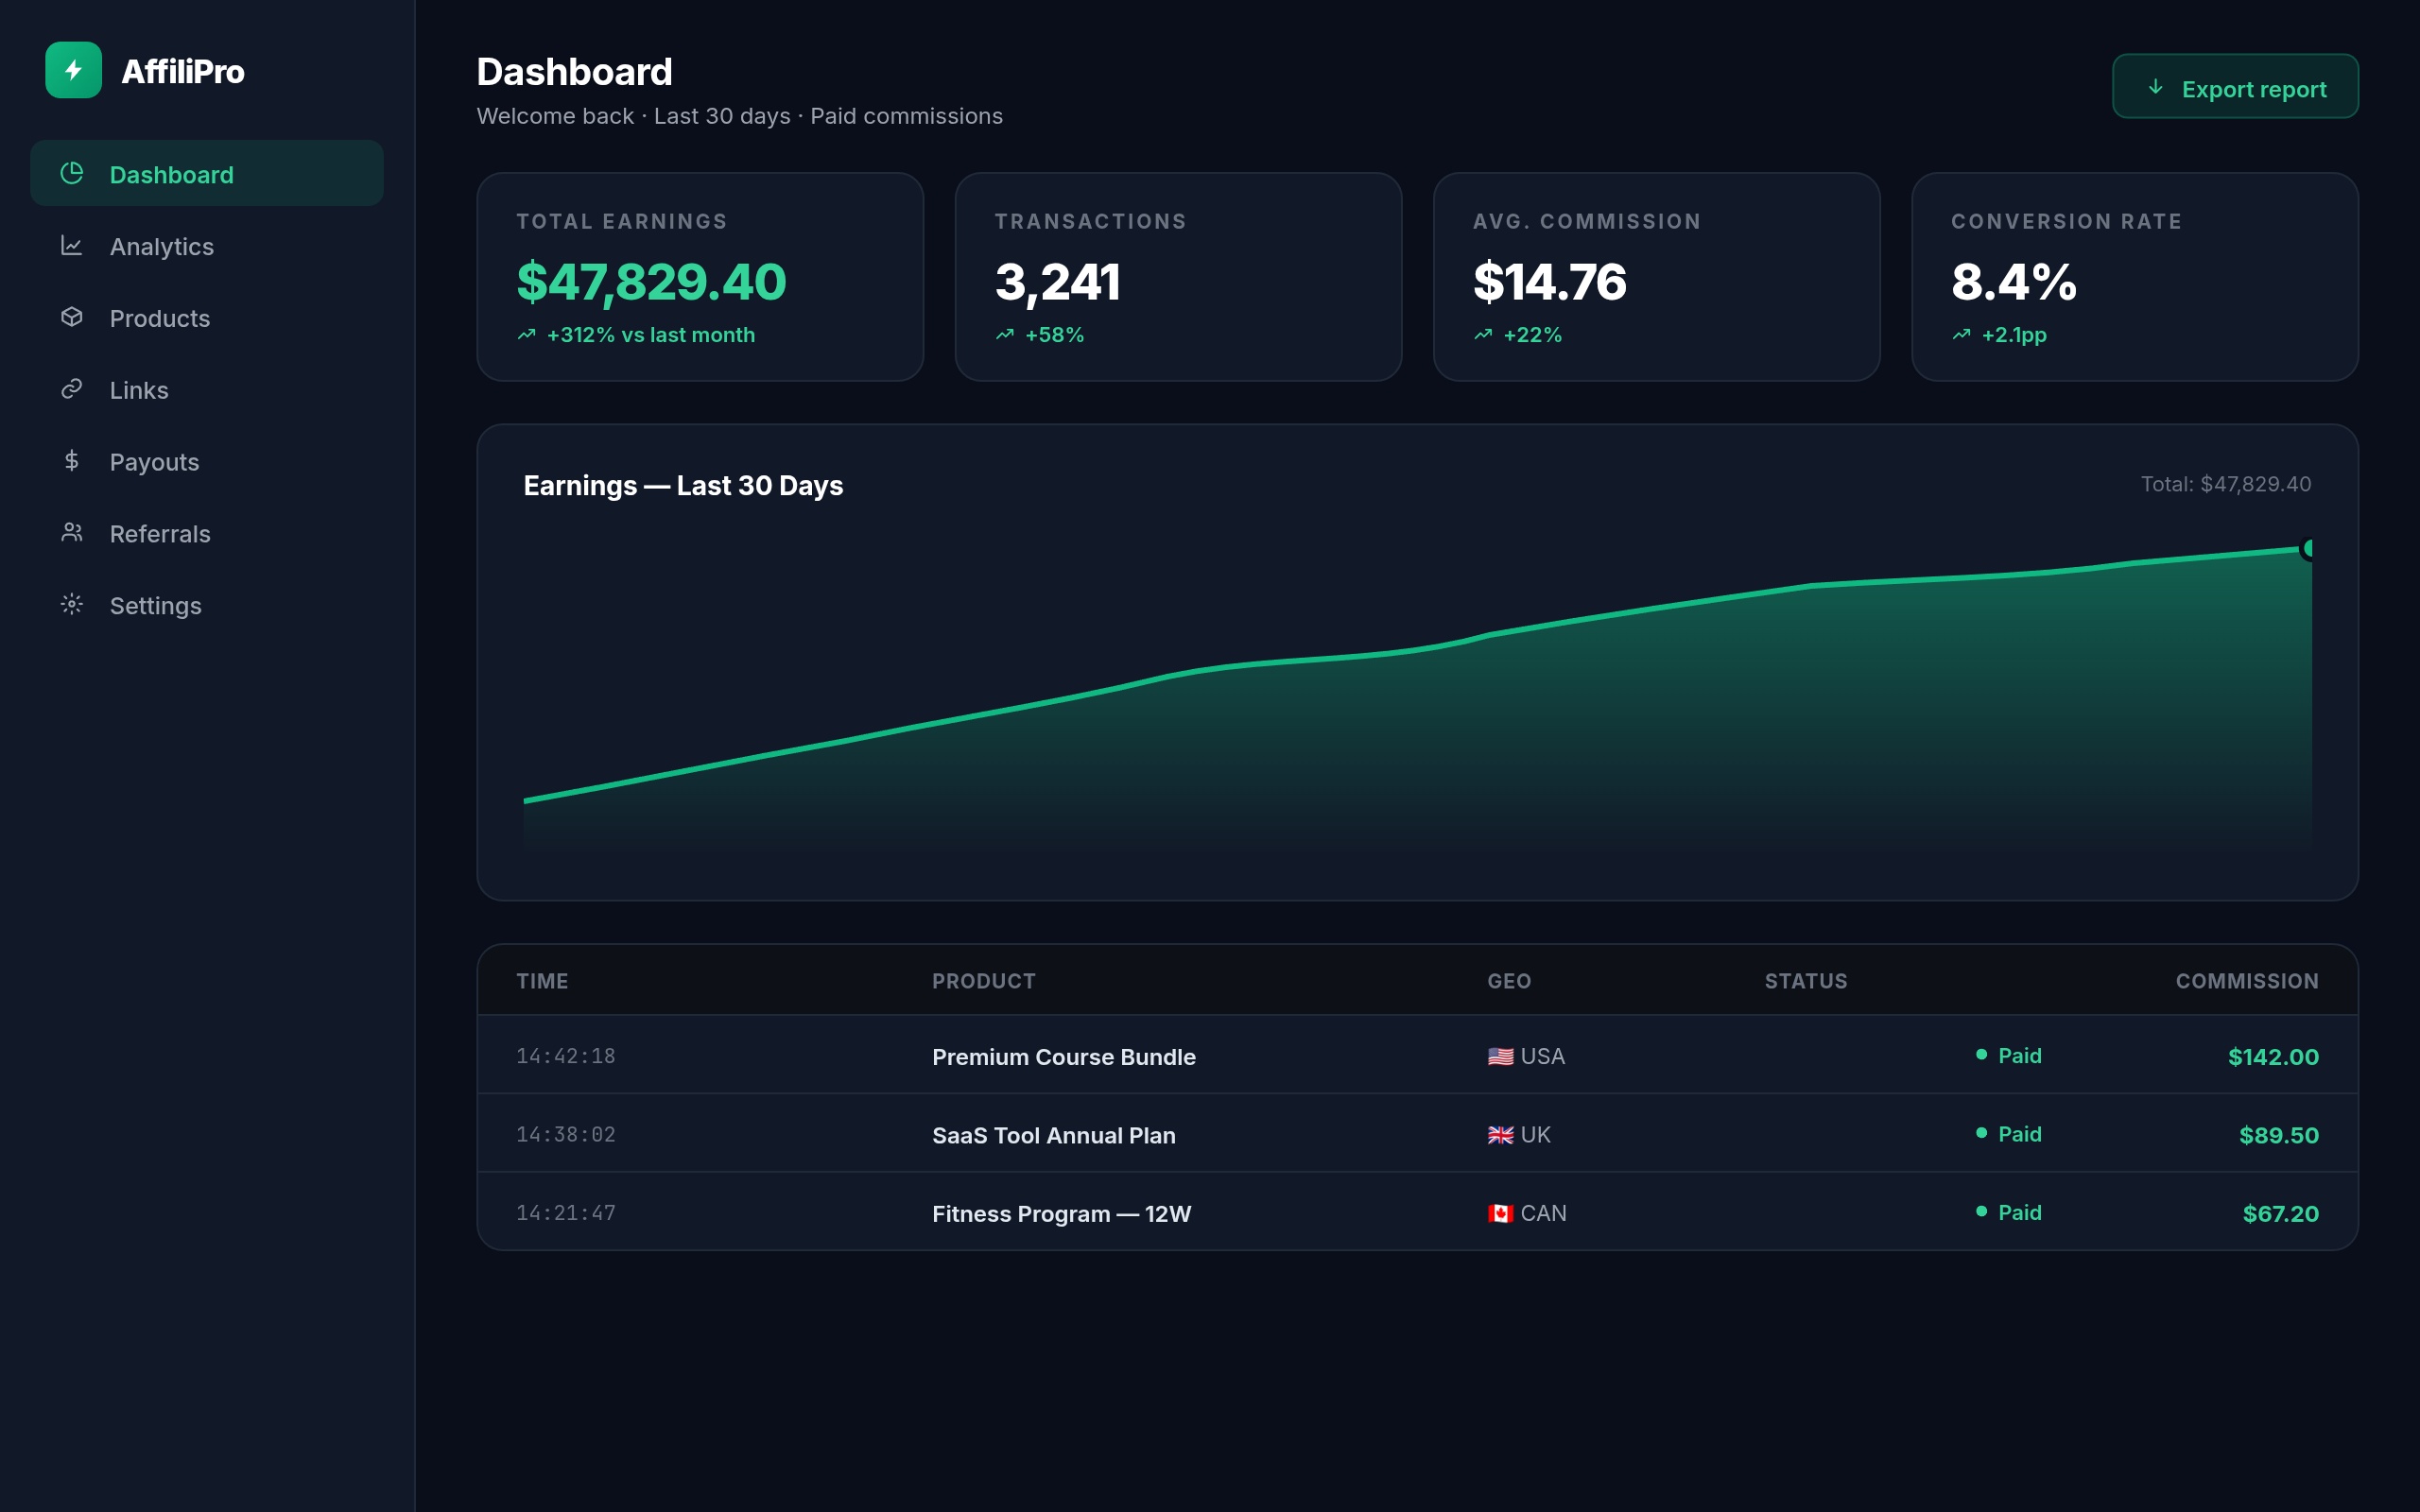Viewport: 2420px width, 1512px height.
Task: Click the chart total label $47,829.40
Action: coord(2226,484)
